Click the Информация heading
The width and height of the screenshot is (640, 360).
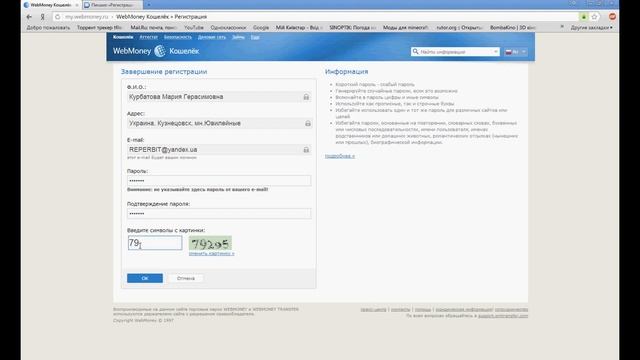tap(347, 71)
